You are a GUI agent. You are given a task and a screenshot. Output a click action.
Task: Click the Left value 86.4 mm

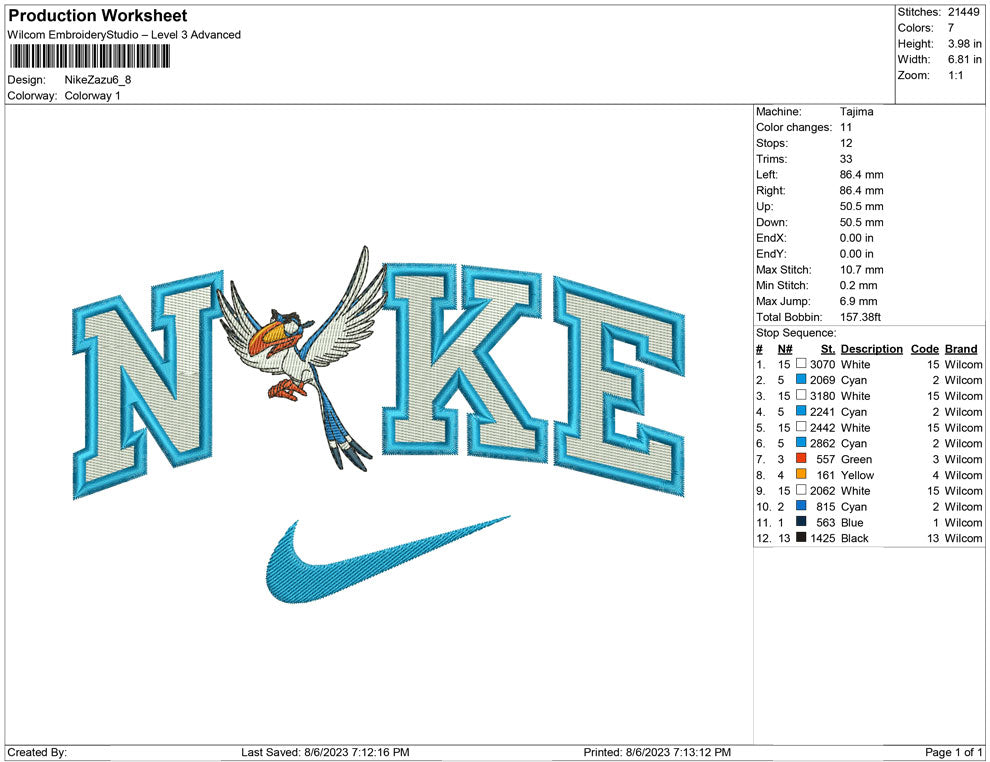click(862, 175)
